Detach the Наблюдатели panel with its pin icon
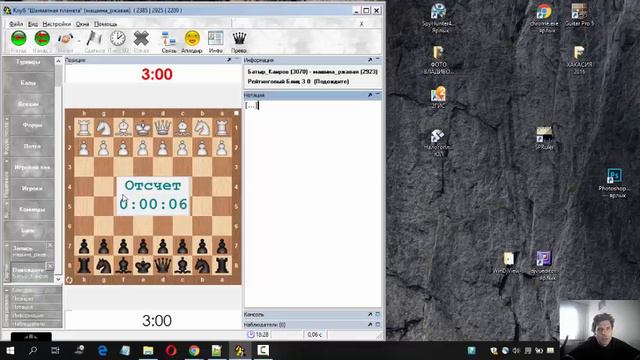Image resolution: width=640 pixels, height=360 pixels. point(370,324)
